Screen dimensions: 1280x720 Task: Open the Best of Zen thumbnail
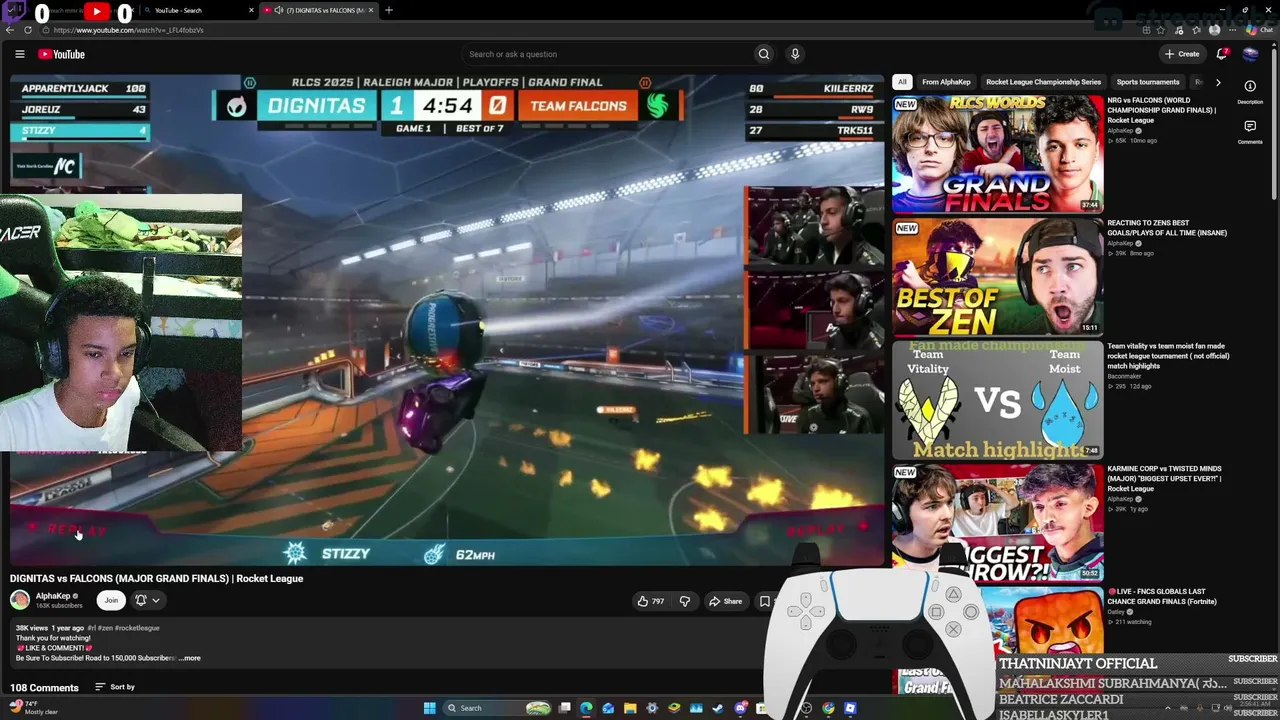(998, 276)
